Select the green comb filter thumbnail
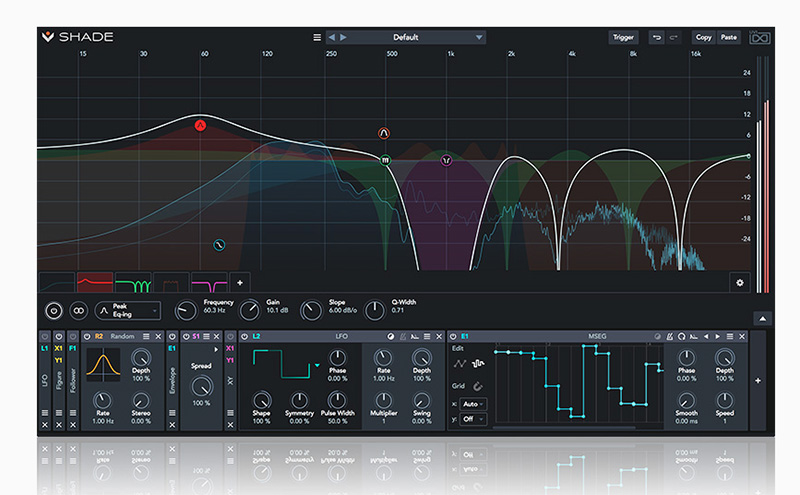800x495 pixels. (x=133, y=283)
